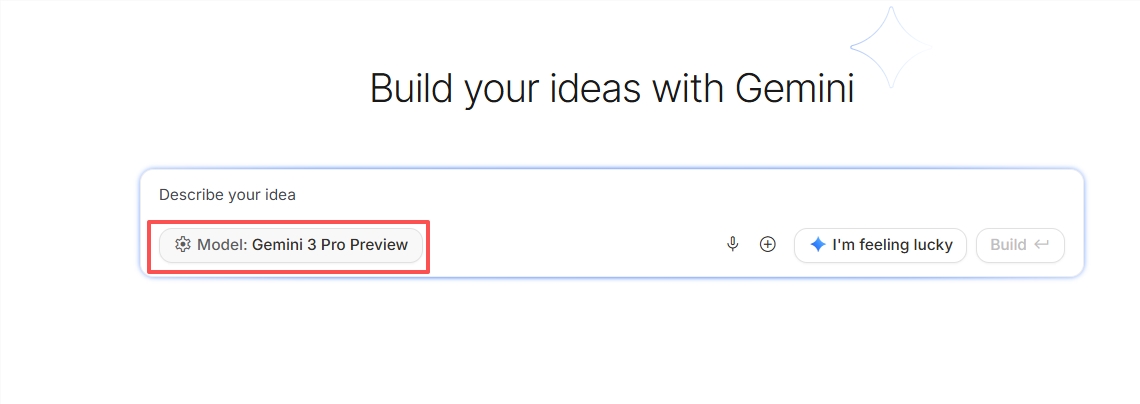Click empty prompt area between model selector and microphone
1140x404 pixels.
(570, 245)
